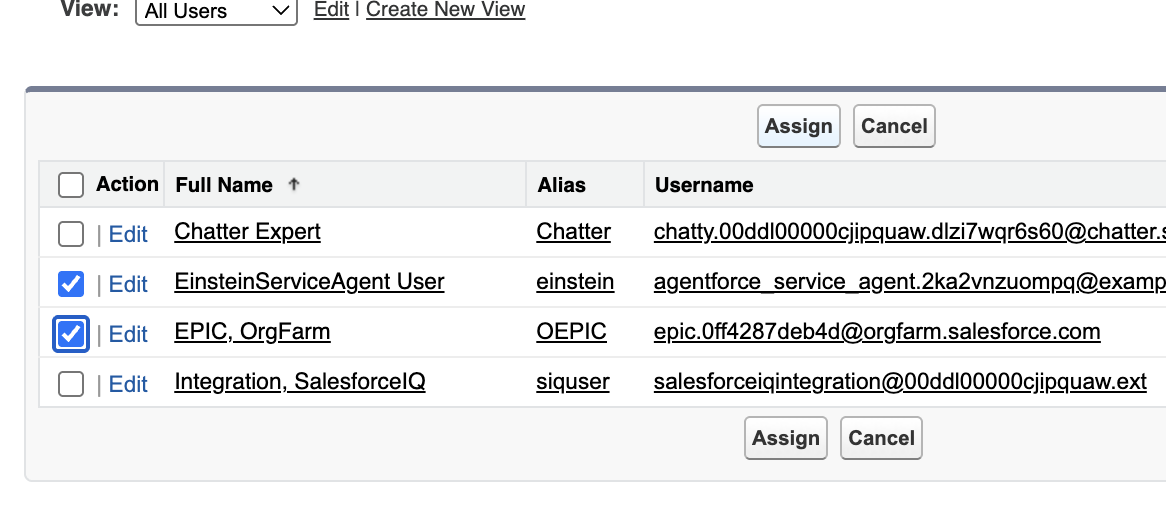1166x508 pixels.
Task: Click the view Edit link beside dropdown
Action: tap(331, 10)
